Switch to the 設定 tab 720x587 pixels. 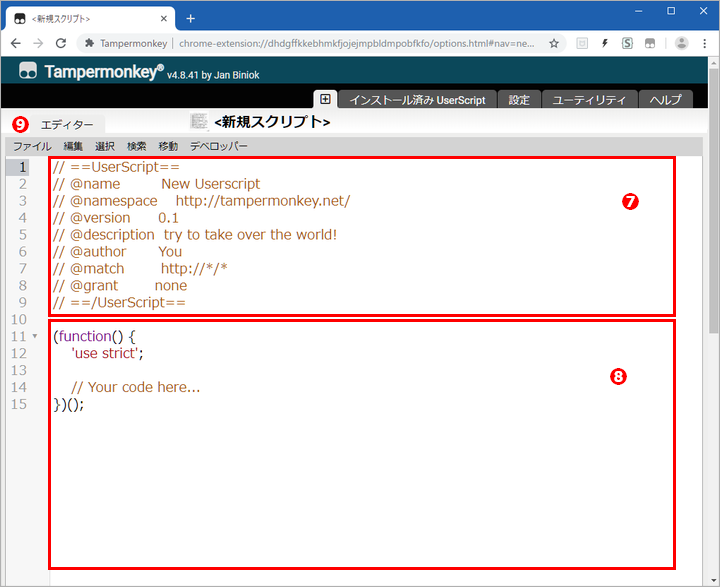[x=519, y=100]
